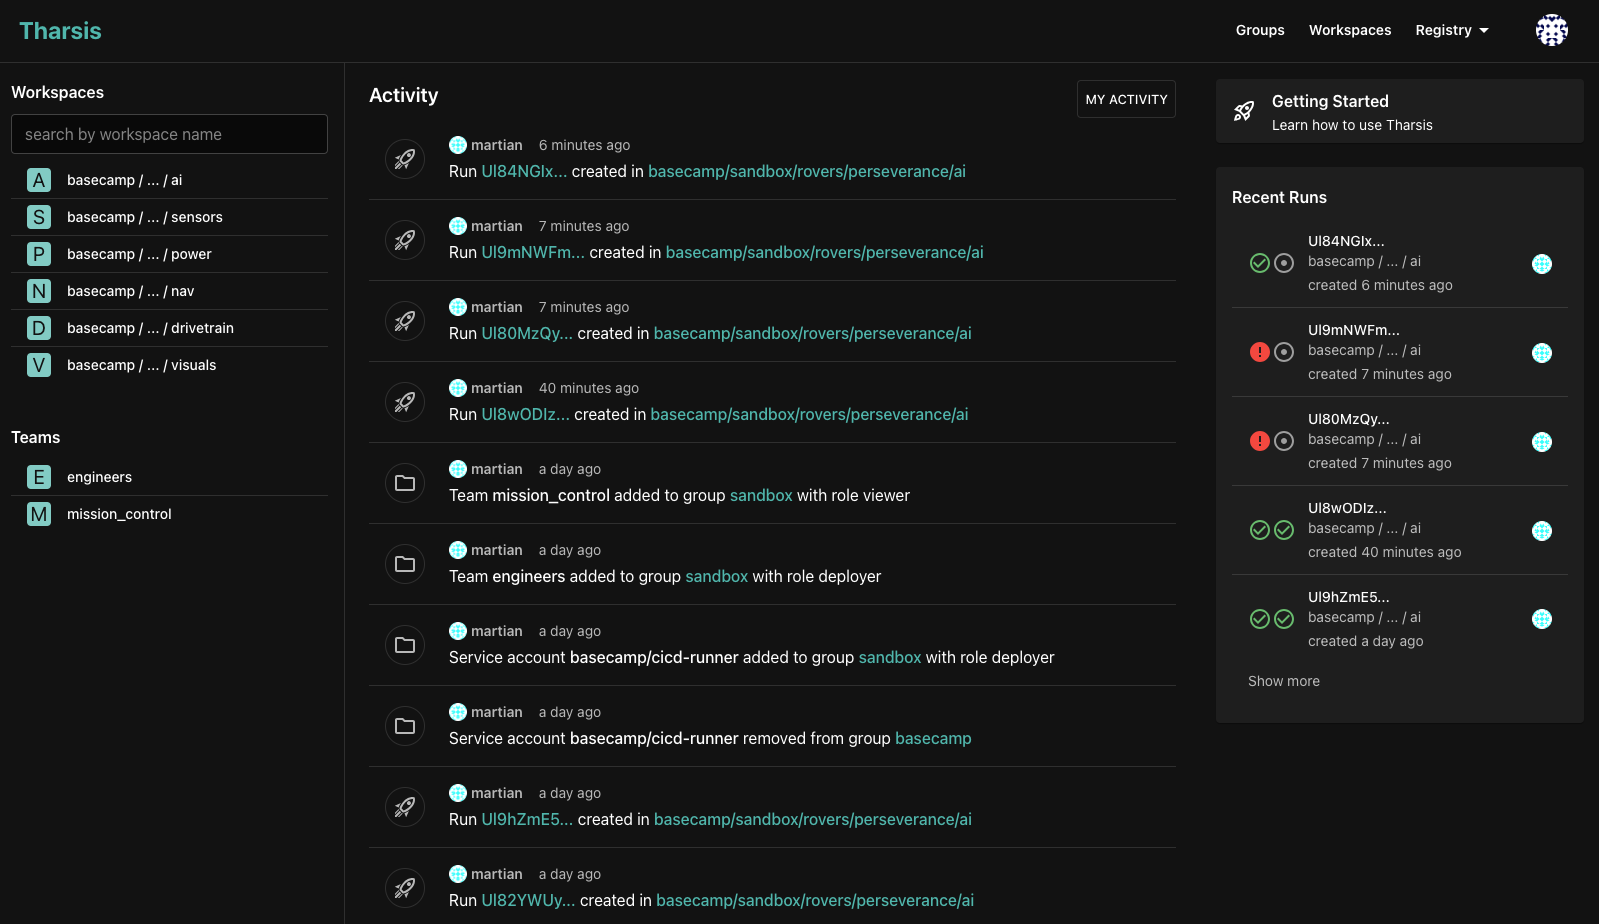Open run link UI82YWUy... in activity
This screenshot has width=1599, height=924.
(x=528, y=900)
